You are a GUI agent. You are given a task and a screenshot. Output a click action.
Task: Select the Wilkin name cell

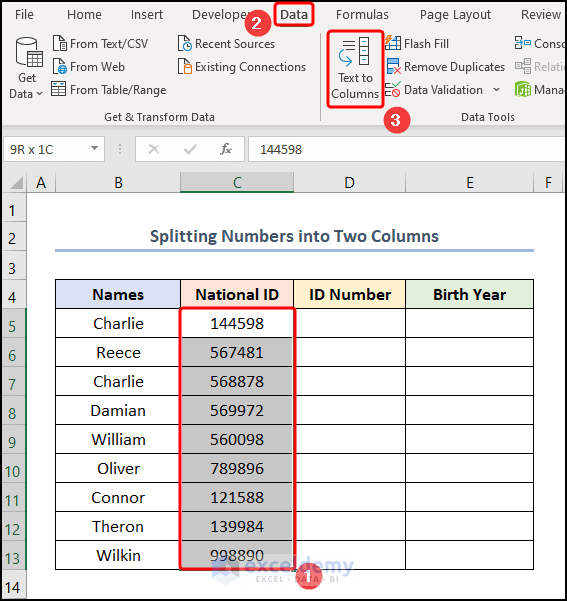coord(118,555)
